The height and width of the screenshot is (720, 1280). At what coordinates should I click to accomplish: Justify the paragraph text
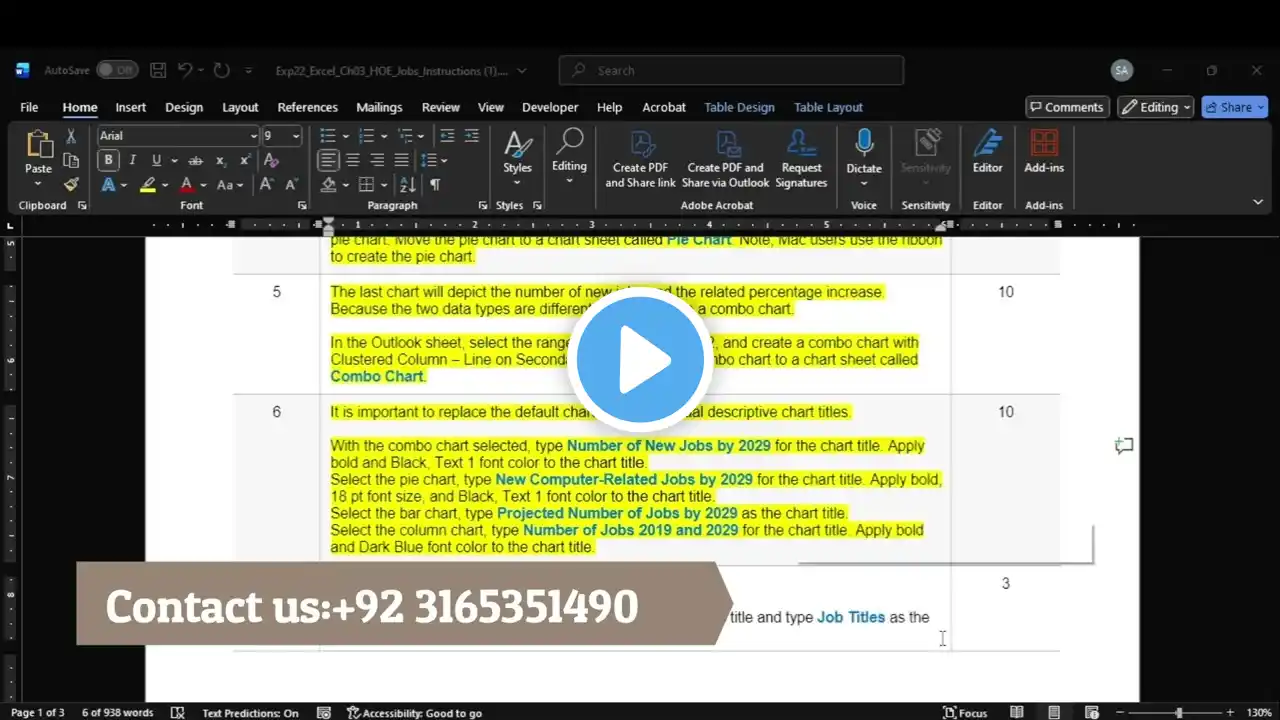[x=401, y=160]
